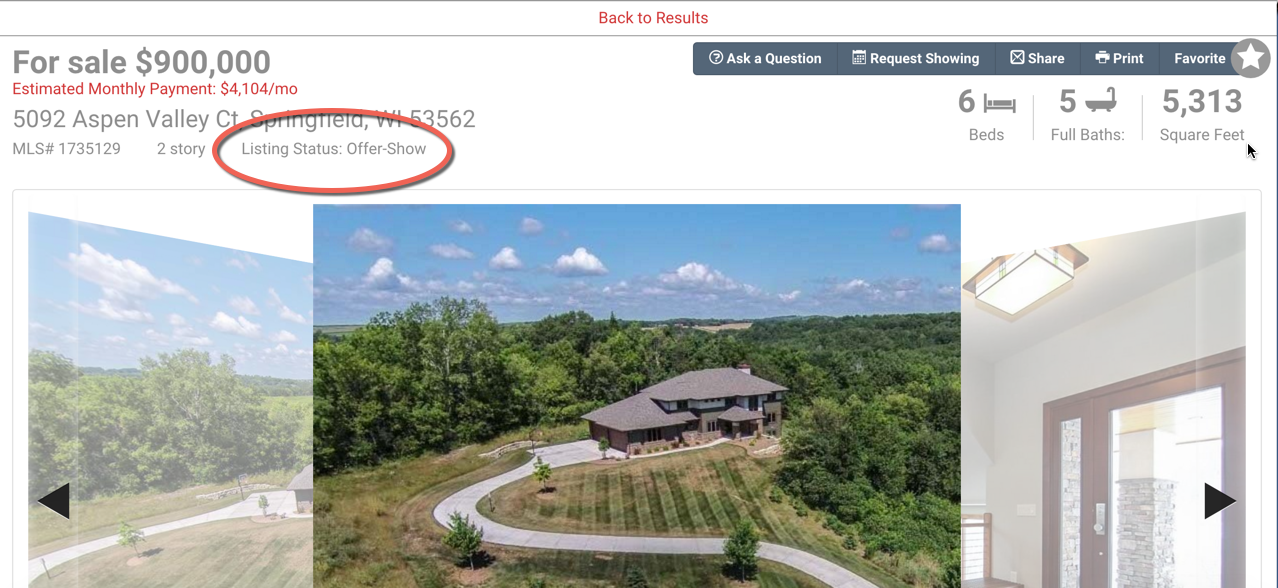The width and height of the screenshot is (1278, 588).
Task: Click the bed icon beside 6 Beds
Action: tap(999, 102)
